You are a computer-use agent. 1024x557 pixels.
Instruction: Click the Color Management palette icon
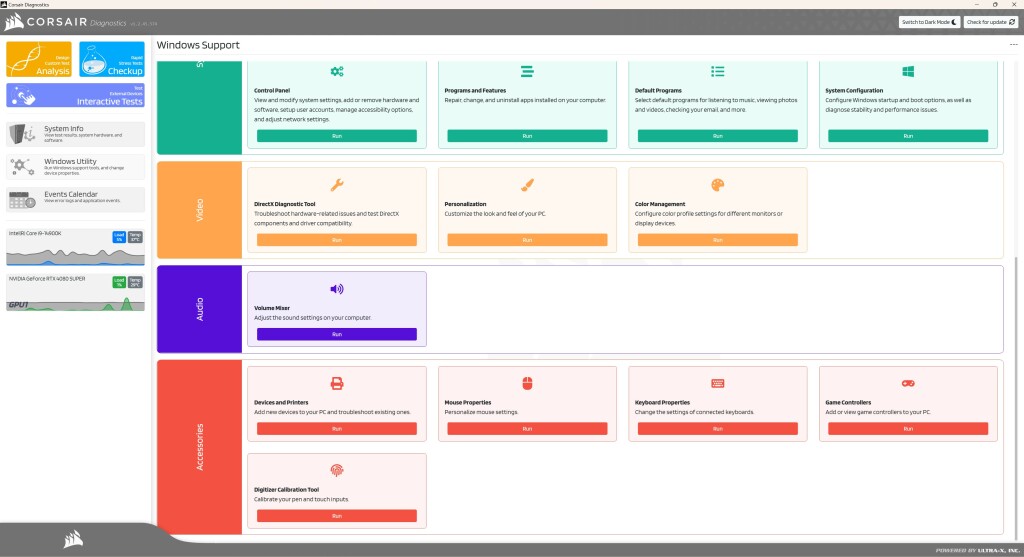coord(718,185)
